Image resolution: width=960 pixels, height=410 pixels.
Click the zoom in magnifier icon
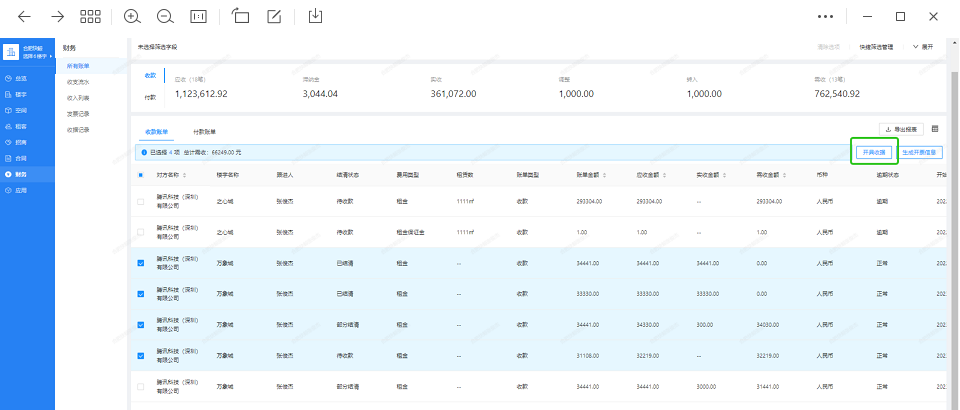coord(132,16)
